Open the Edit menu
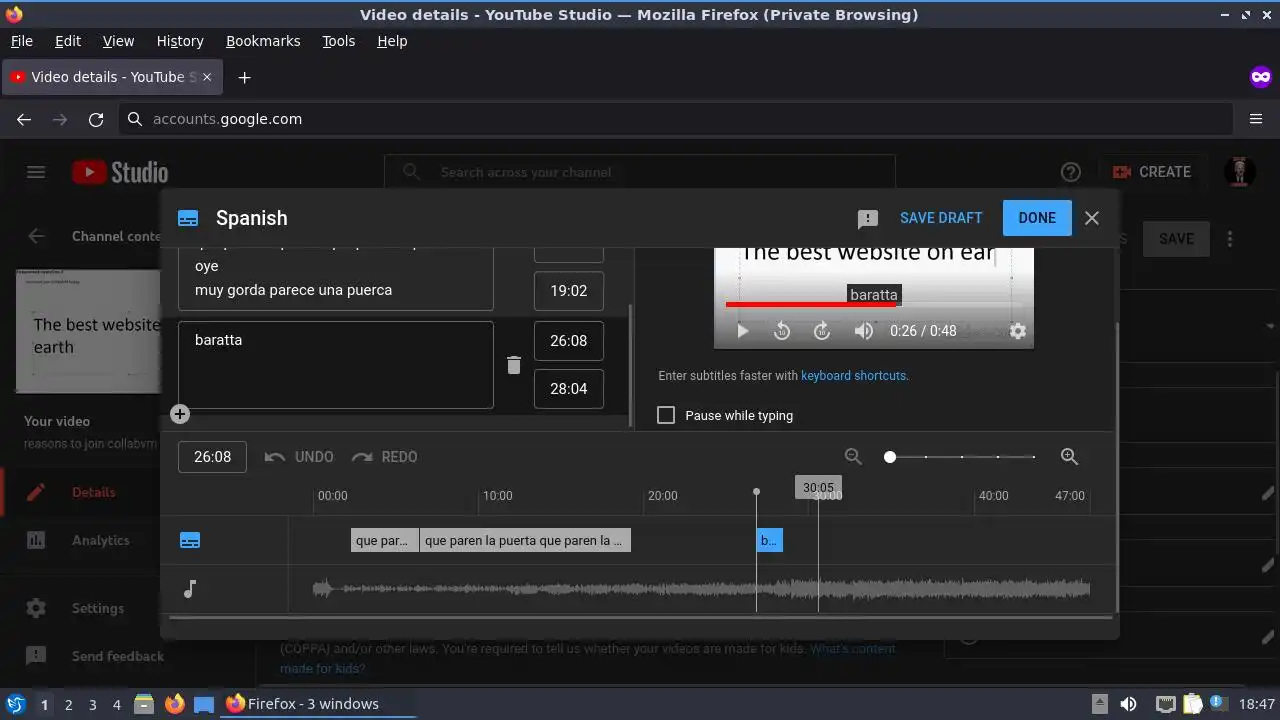 (68, 41)
